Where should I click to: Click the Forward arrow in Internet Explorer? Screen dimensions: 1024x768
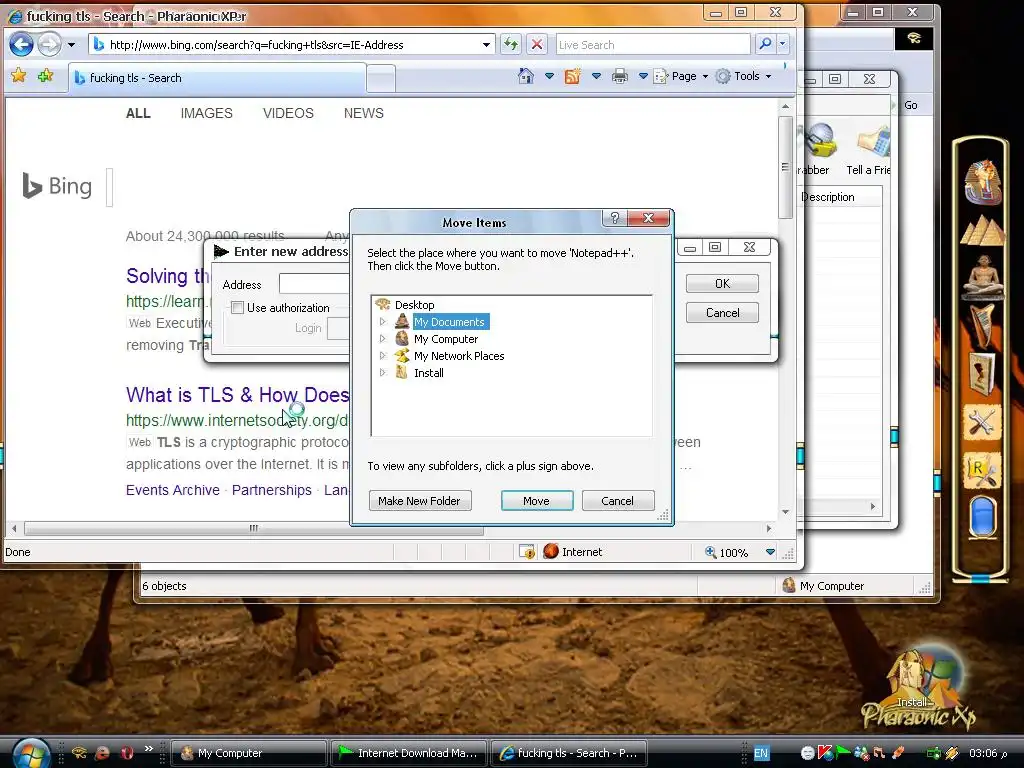[x=49, y=44]
